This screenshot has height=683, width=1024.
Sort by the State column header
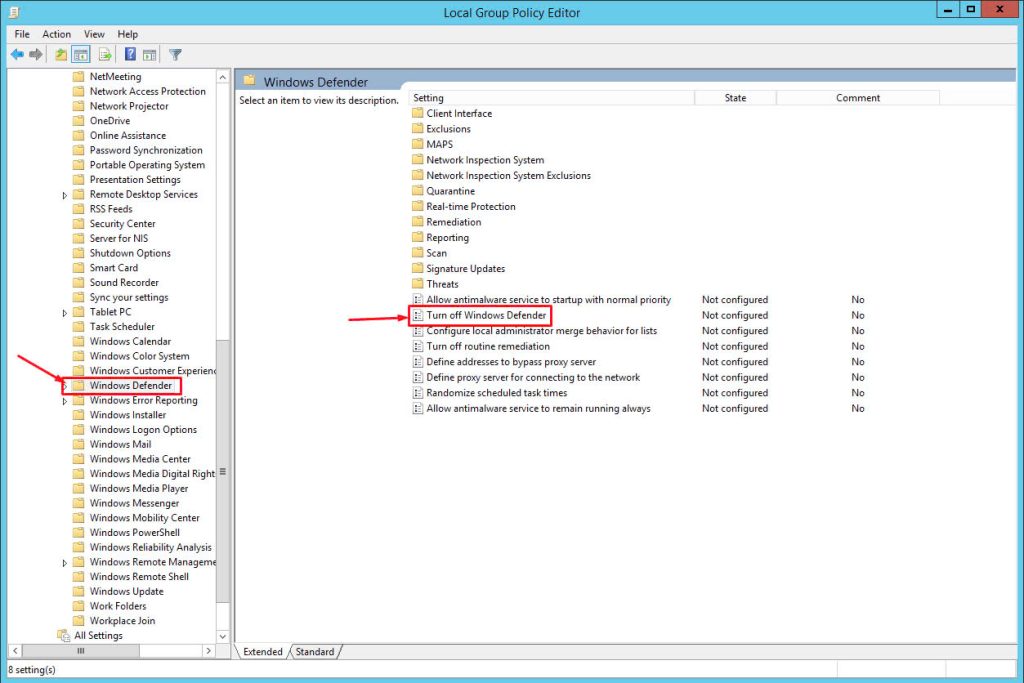point(735,98)
